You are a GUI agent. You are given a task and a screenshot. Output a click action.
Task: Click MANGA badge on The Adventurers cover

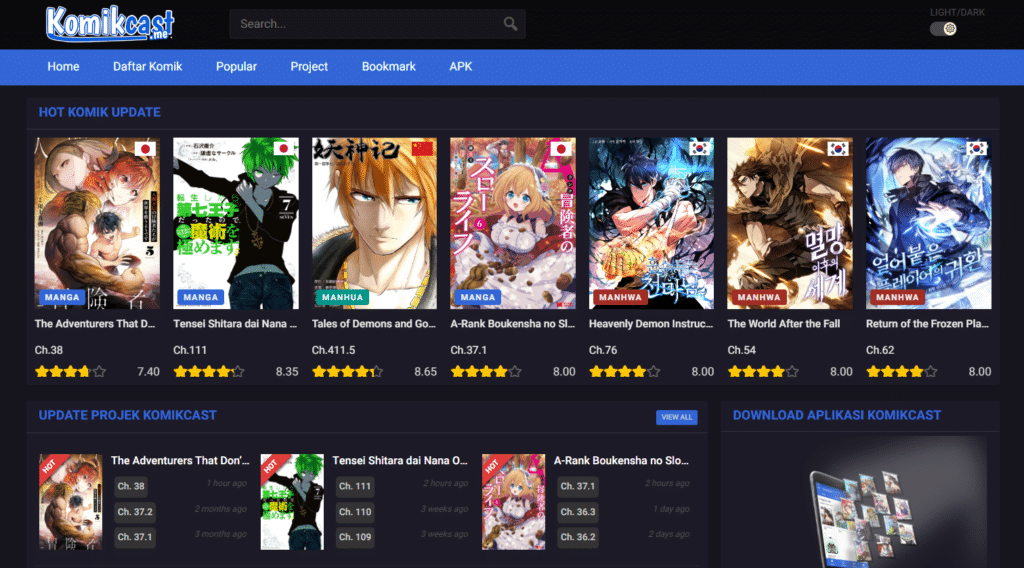coord(62,297)
